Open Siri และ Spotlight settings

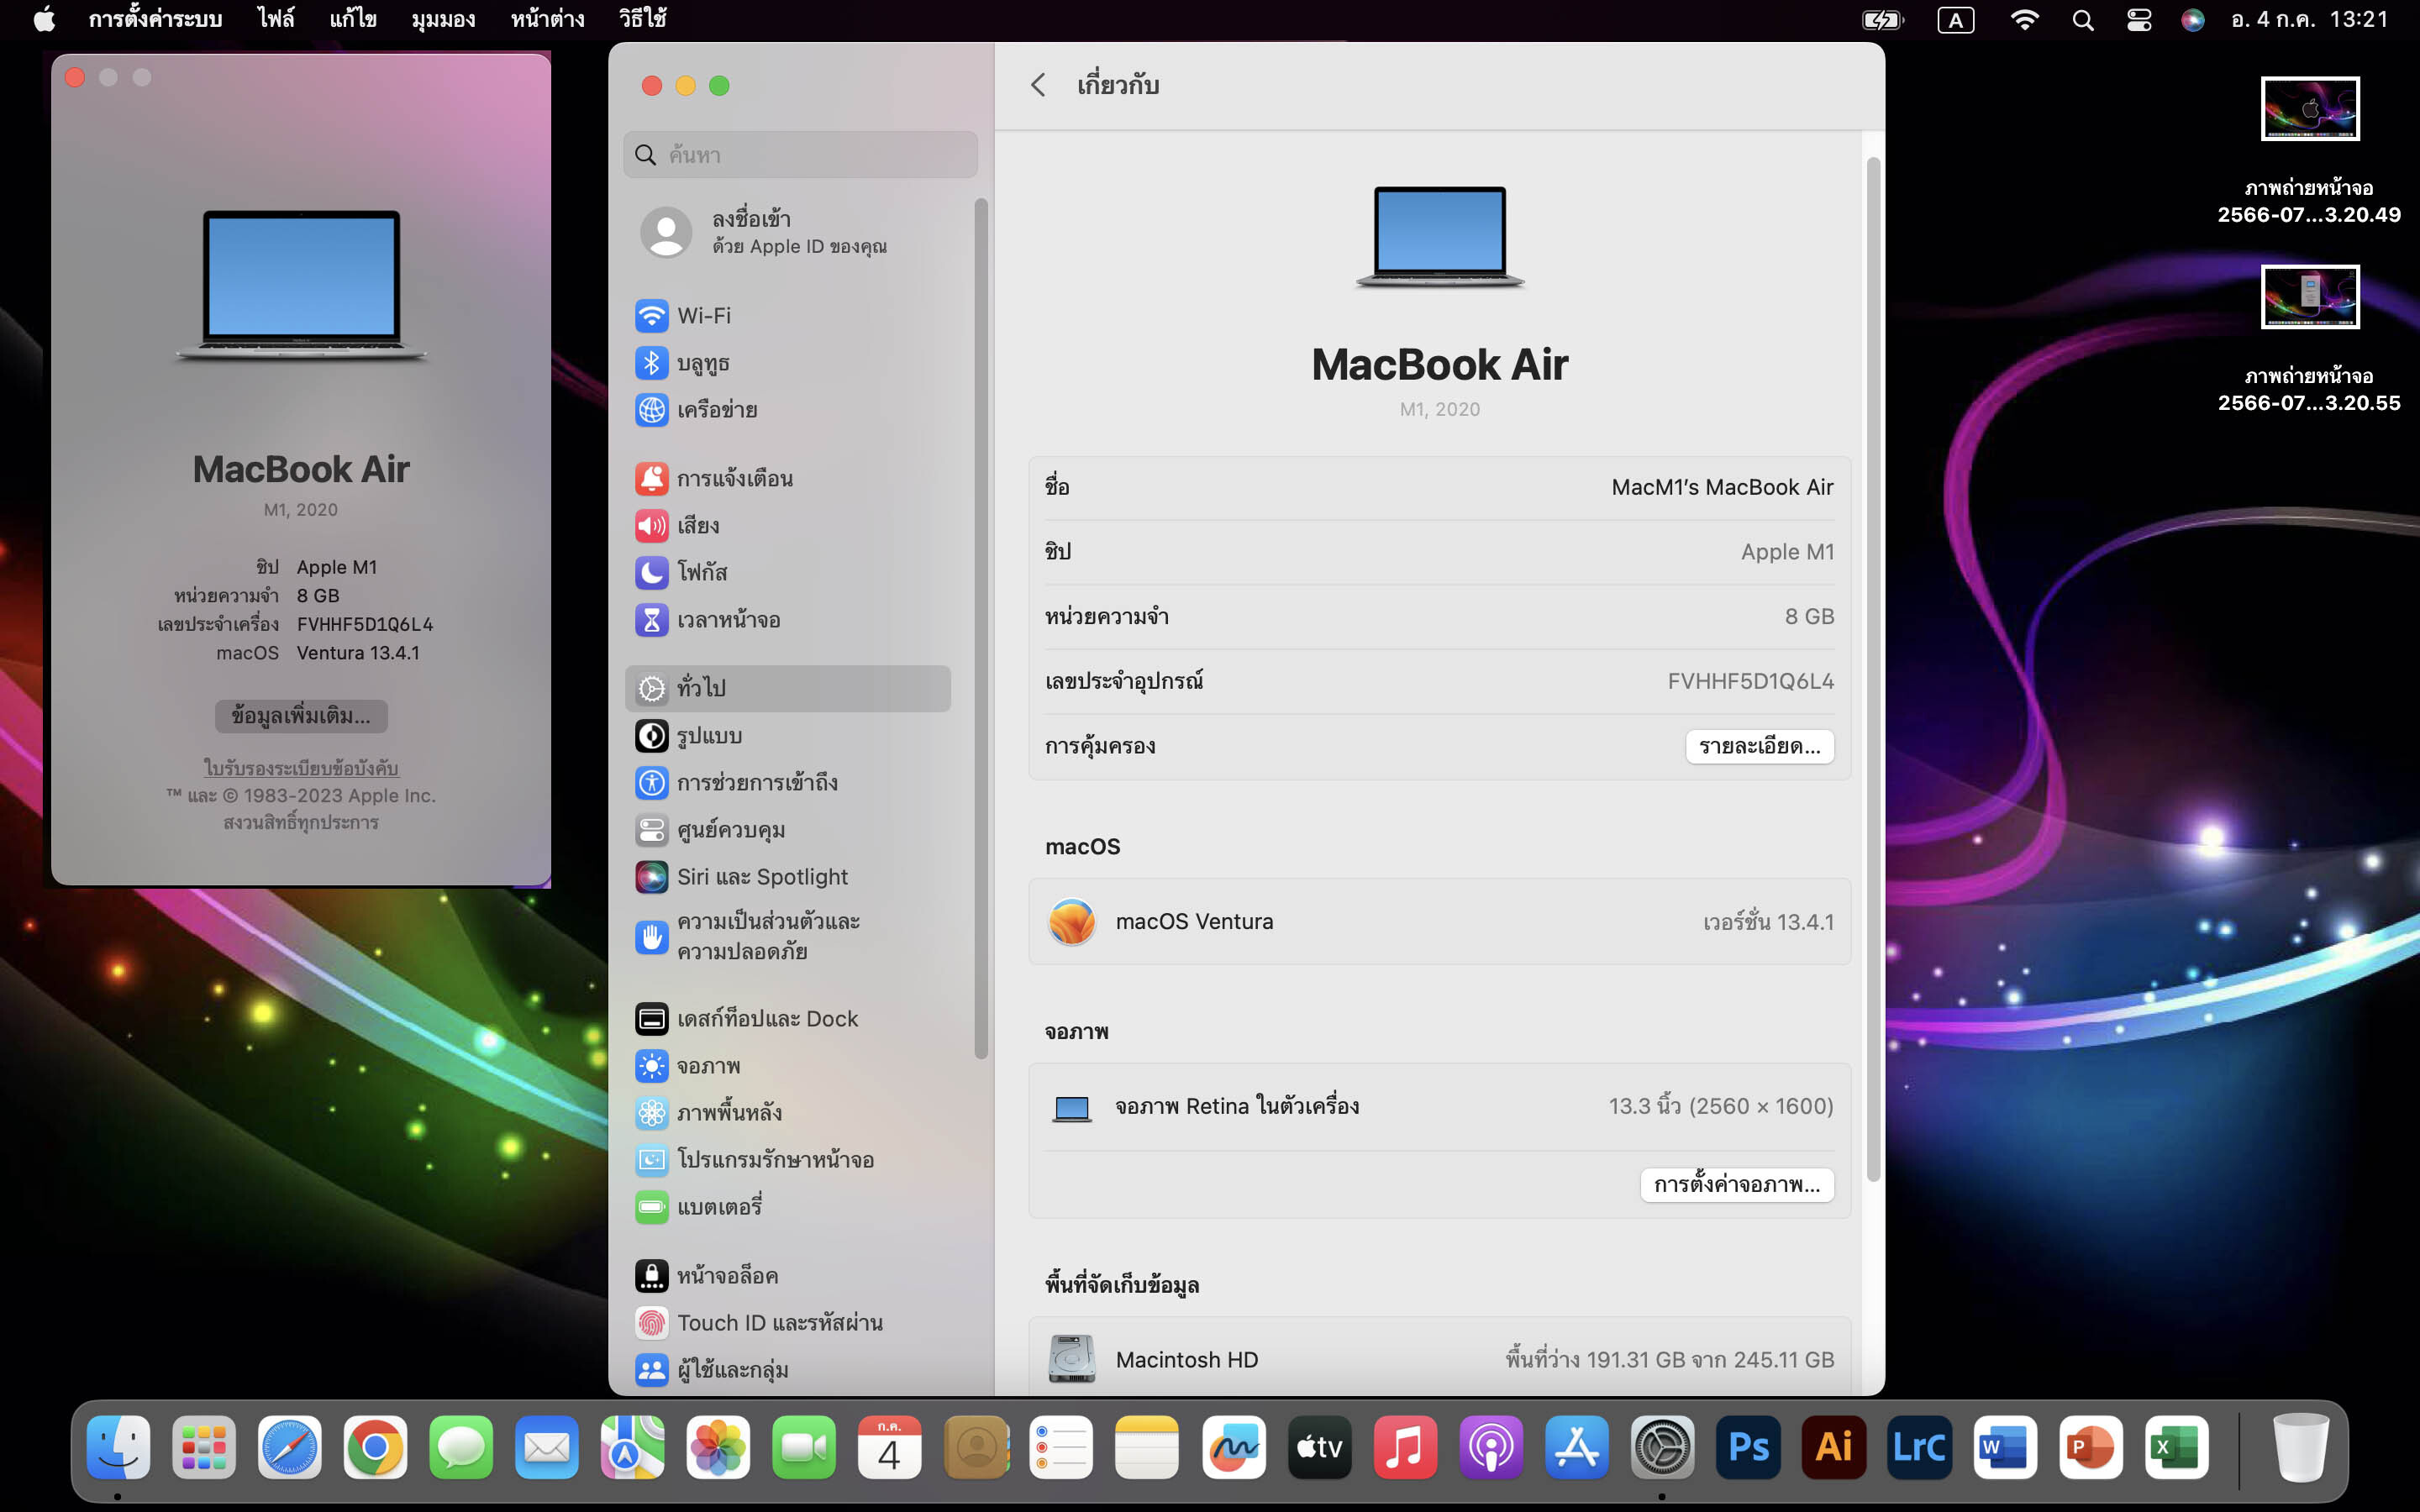point(788,877)
